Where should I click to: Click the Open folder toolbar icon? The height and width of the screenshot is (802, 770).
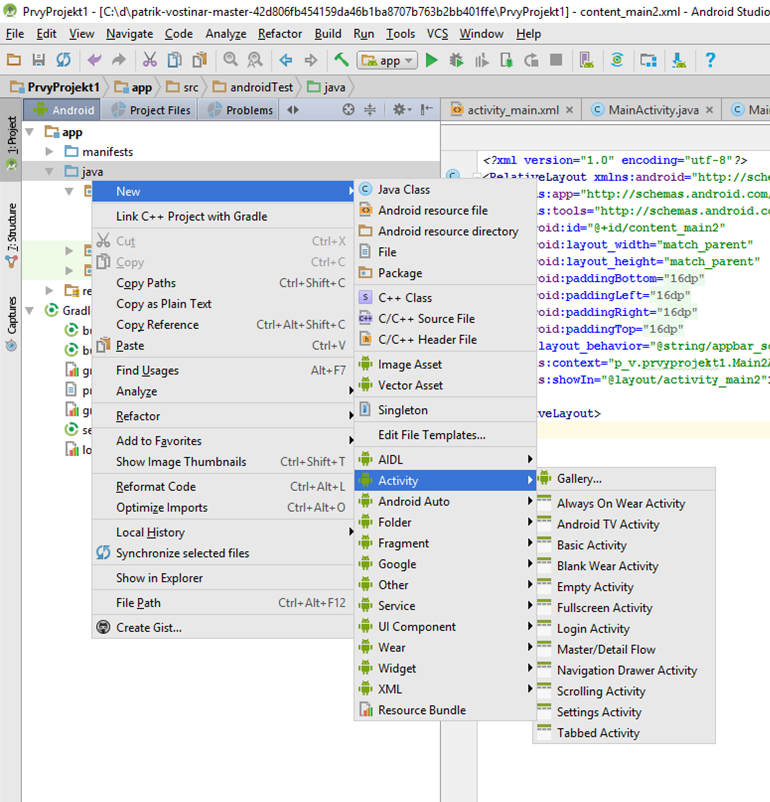click(14, 60)
